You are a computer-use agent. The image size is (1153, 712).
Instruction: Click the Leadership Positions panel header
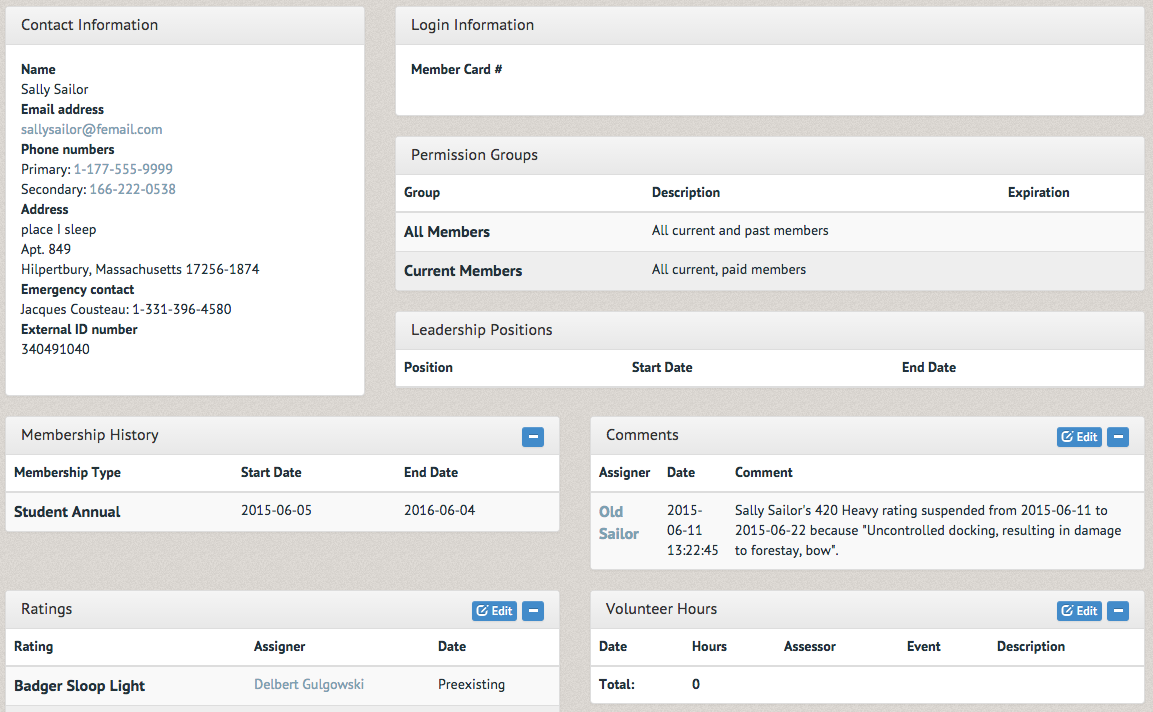pos(769,330)
